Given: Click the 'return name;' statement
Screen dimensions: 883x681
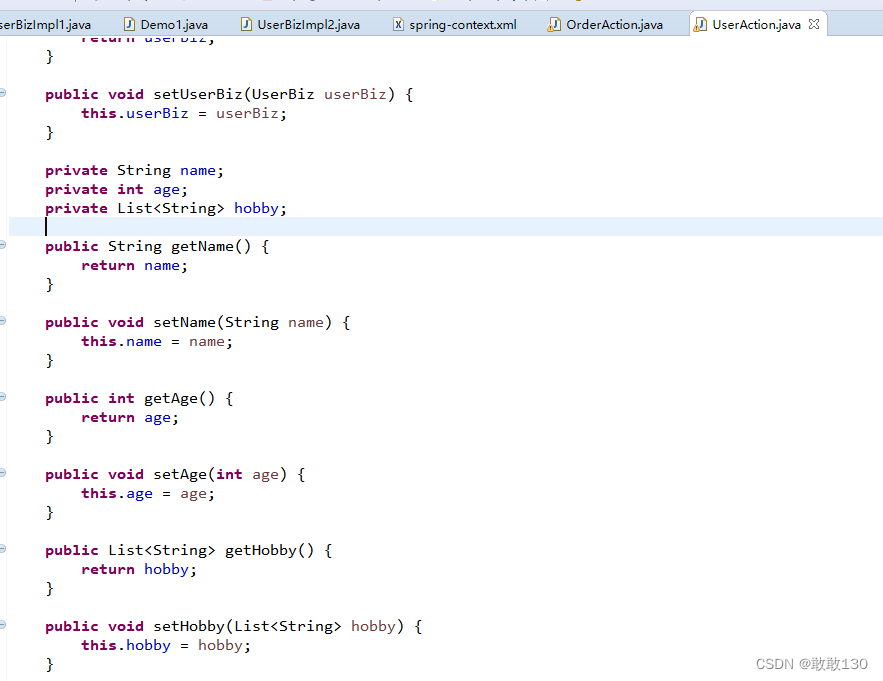Looking at the screenshot, I should [x=135, y=265].
